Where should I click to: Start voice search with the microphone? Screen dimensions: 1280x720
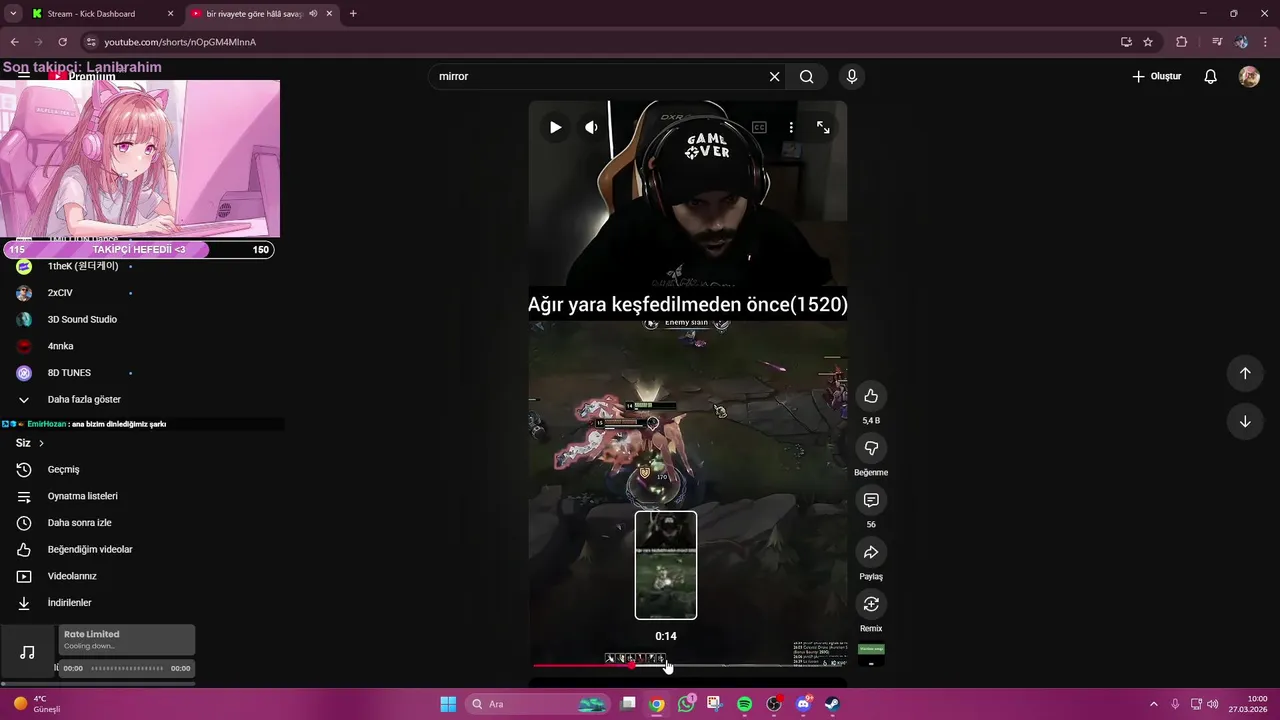852,77
